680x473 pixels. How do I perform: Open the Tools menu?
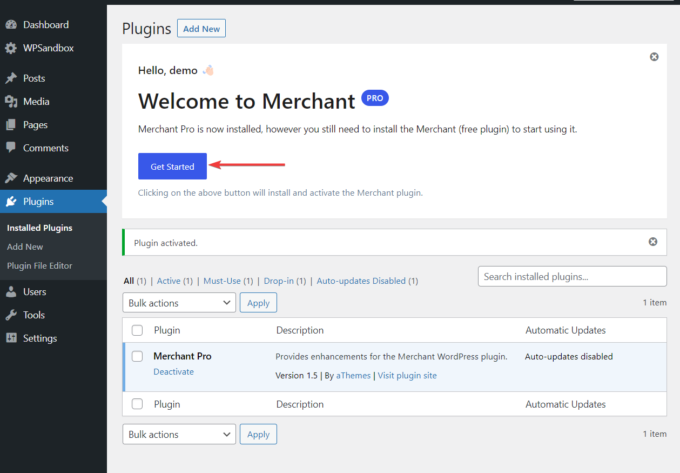point(53,315)
